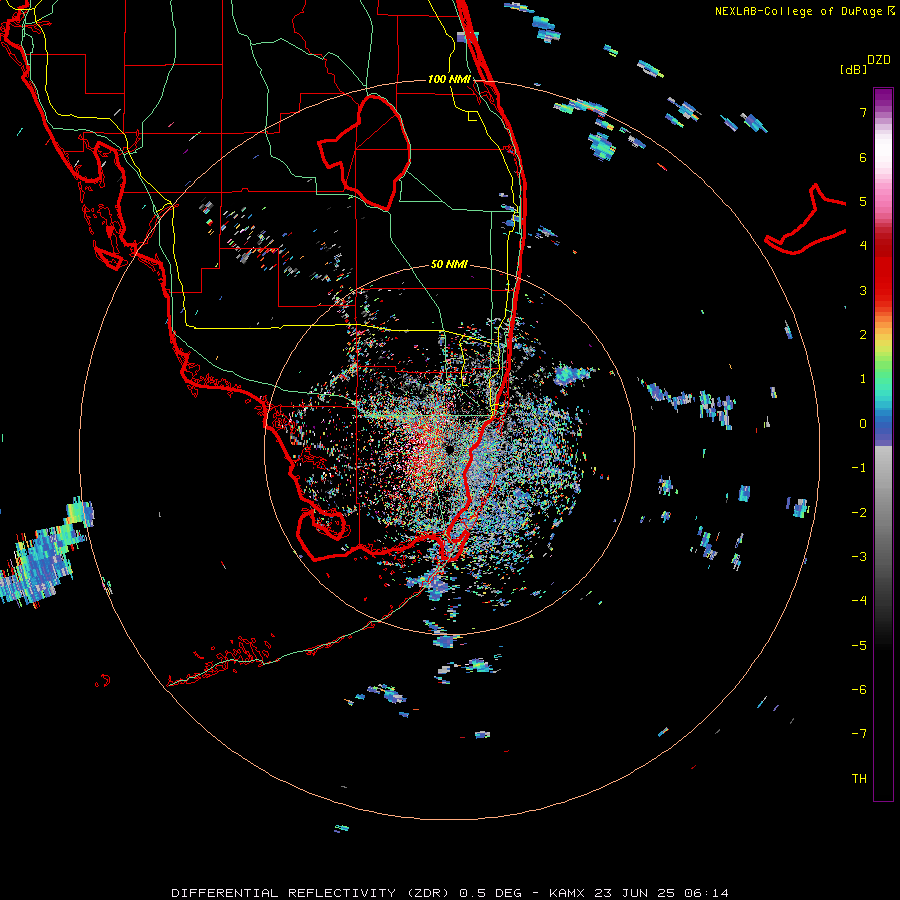Select the 1 tick label on scale
The height and width of the screenshot is (900, 900).
[863, 379]
